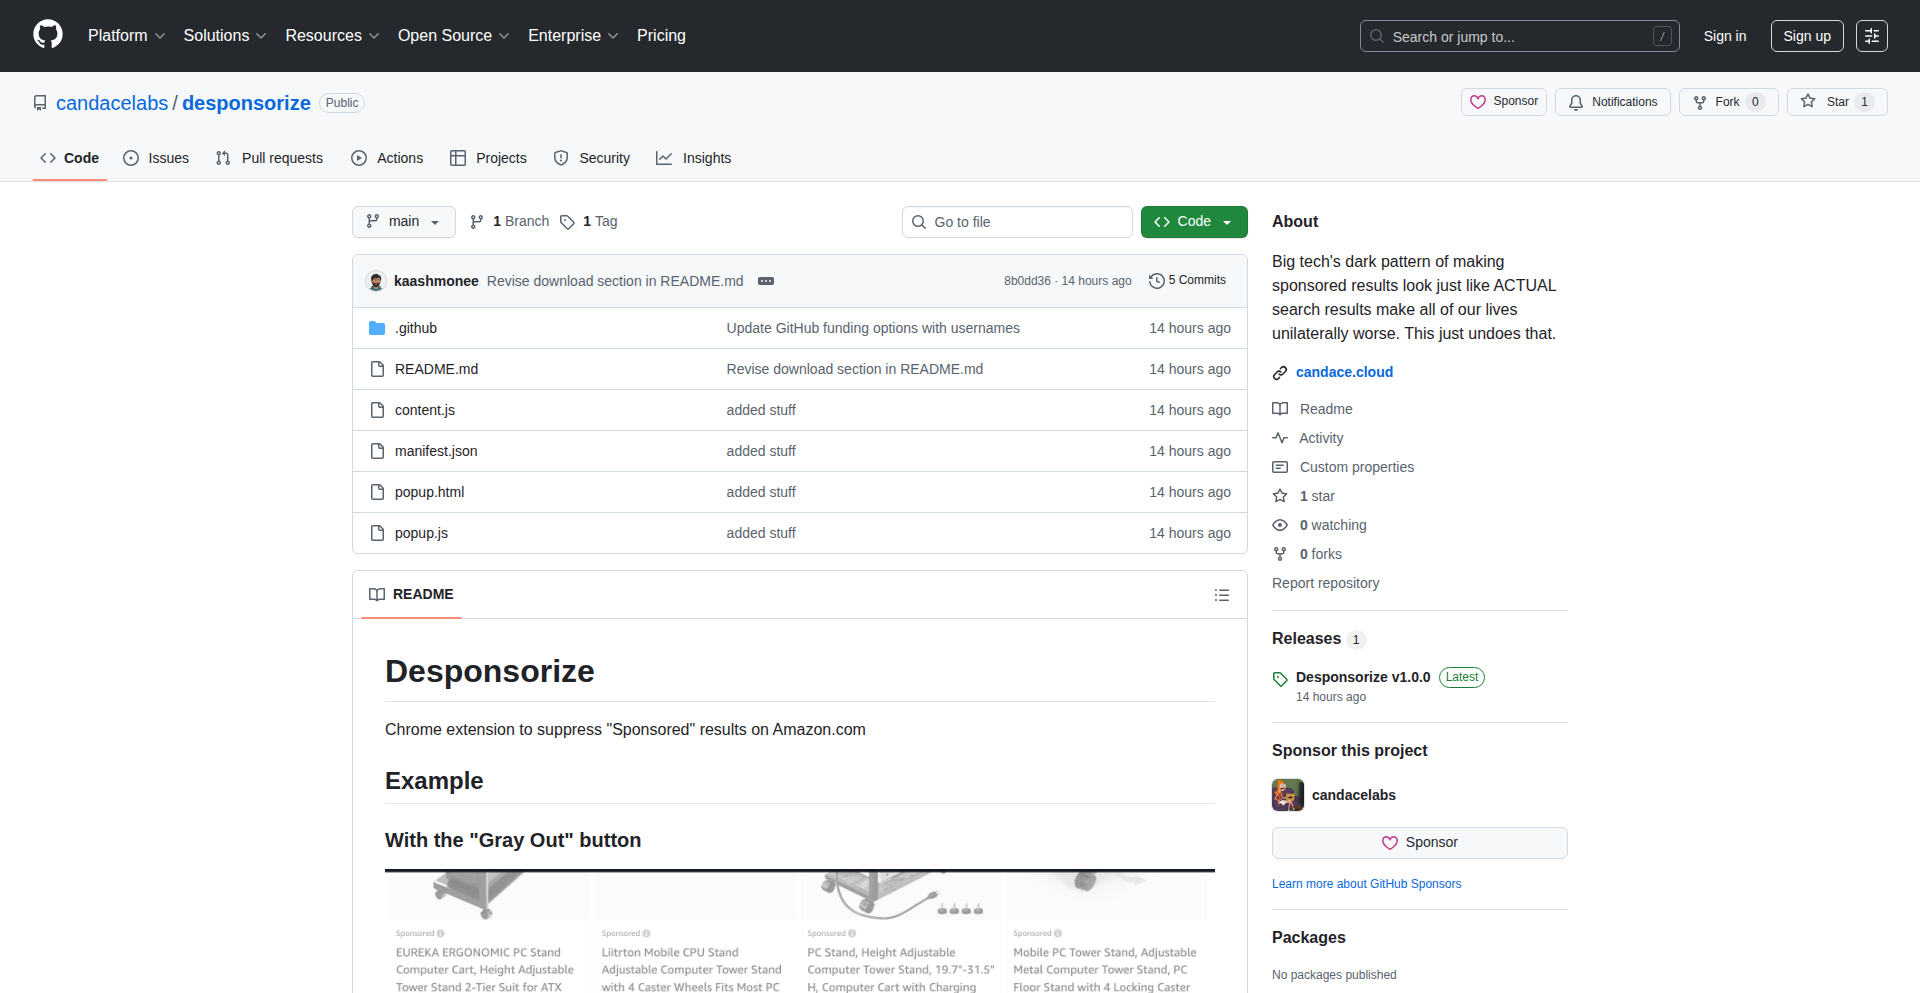Open the .github folder
This screenshot has height=993, width=1920.
click(x=416, y=328)
